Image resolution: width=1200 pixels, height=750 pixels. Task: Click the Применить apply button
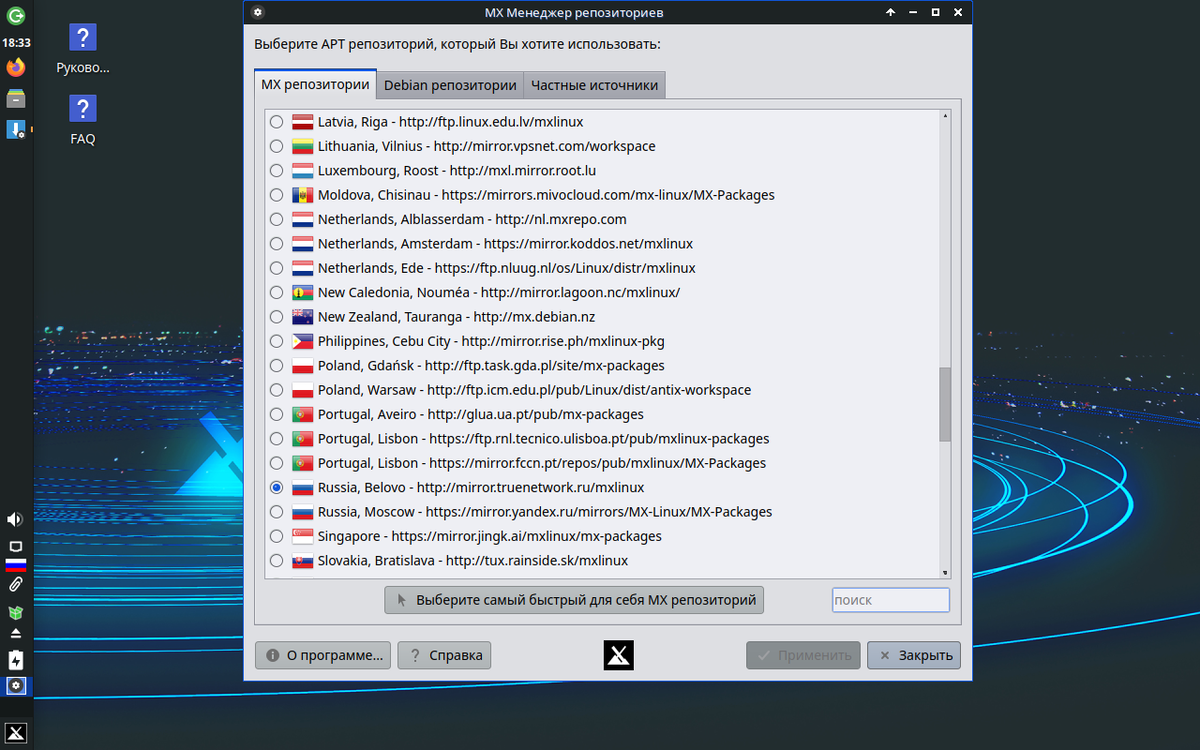(x=803, y=656)
